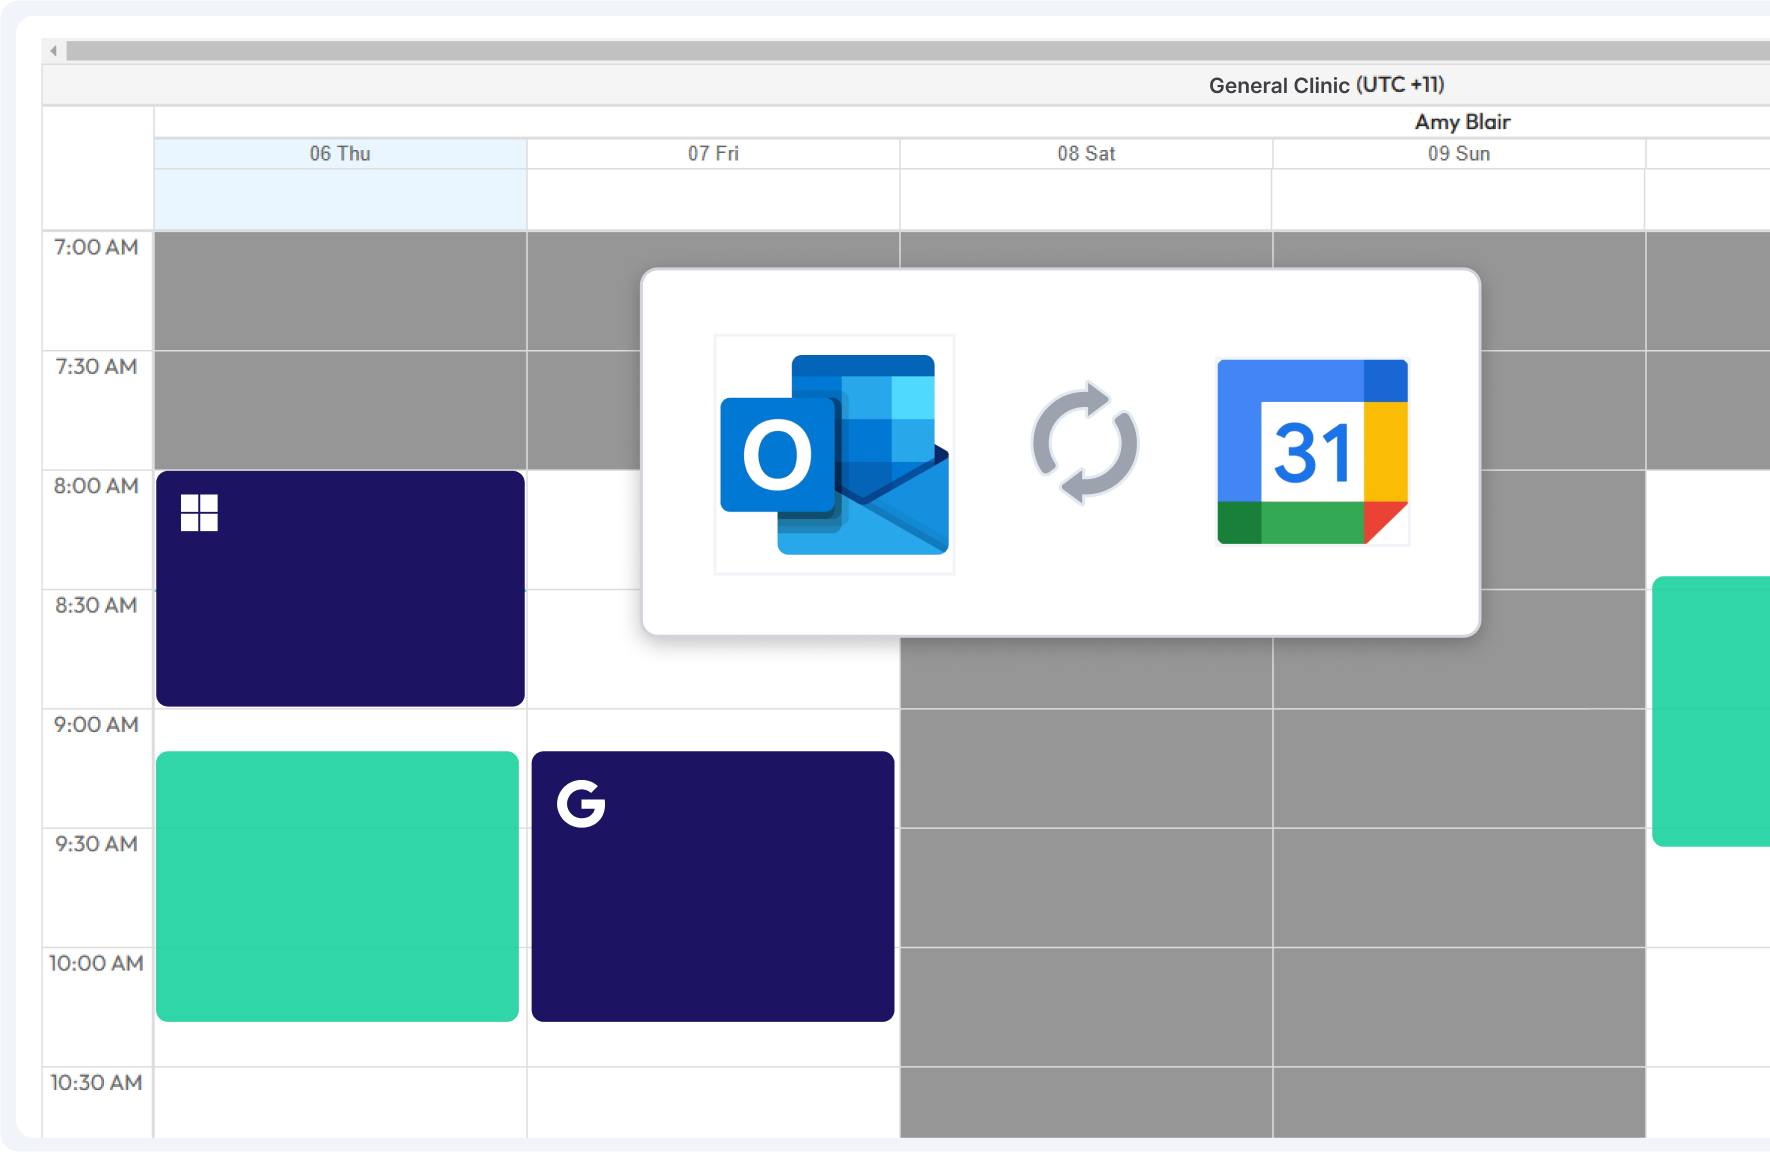Click the 7:30 AM time label

(96, 366)
